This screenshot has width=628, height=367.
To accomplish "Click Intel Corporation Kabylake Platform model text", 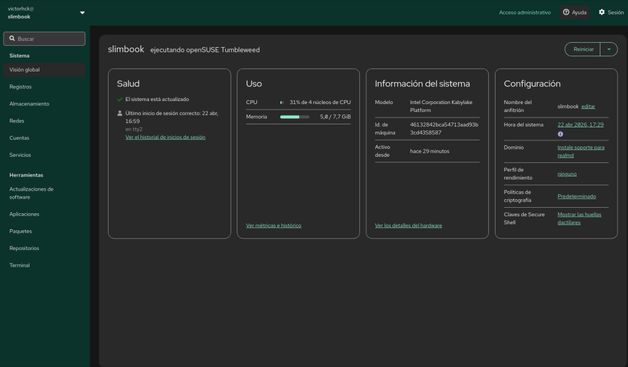I will pyautogui.click(x=441, y=106).
